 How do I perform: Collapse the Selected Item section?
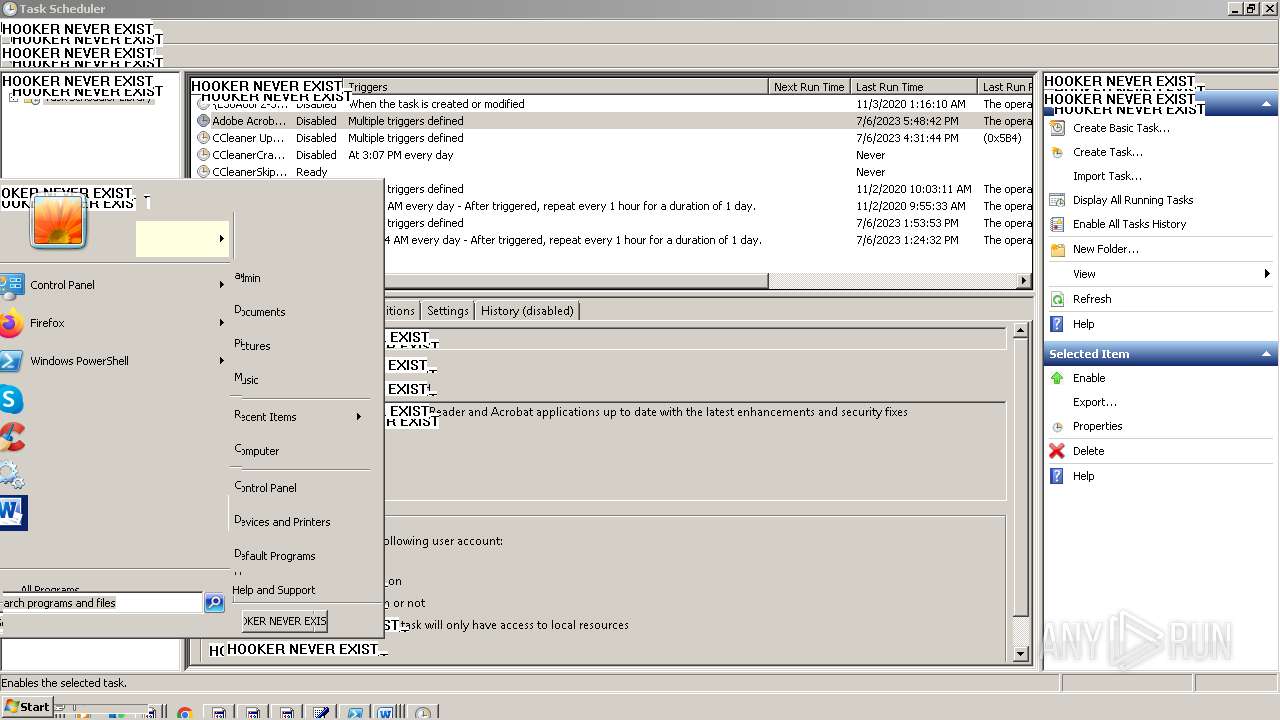tap(1266, 354)
